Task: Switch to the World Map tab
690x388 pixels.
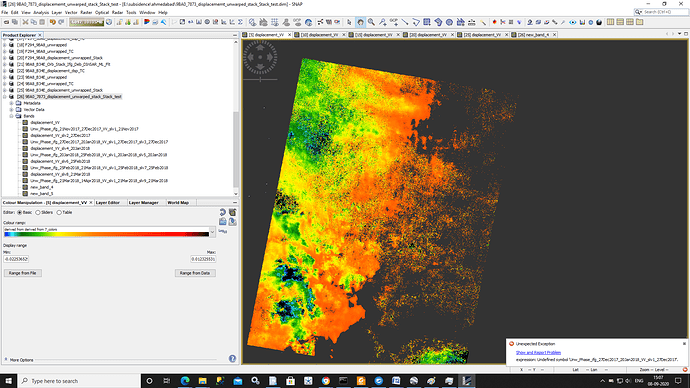Action: pyautogui.click(x=178, y=203)
